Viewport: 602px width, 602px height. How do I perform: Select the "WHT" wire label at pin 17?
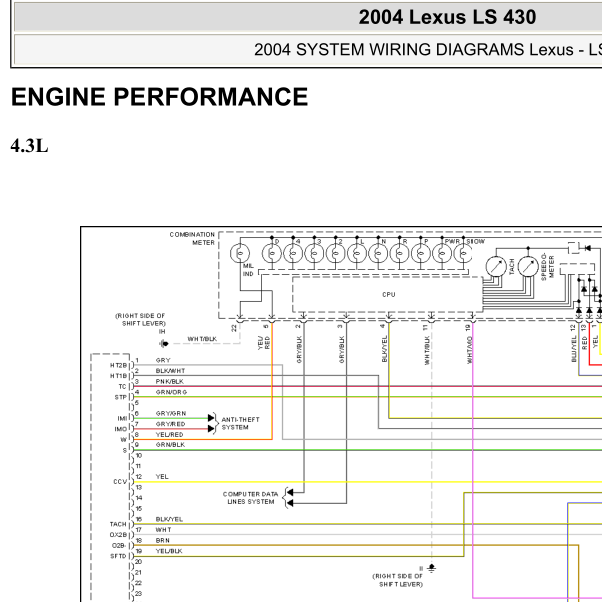[x=163, y=530]
